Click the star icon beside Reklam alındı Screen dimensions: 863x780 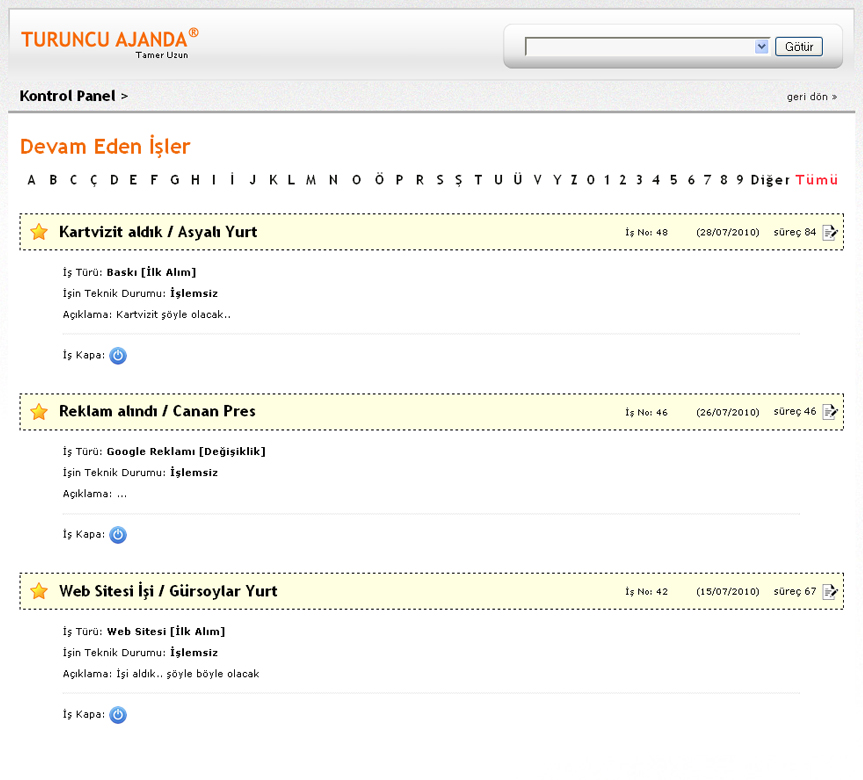point(39,412)
